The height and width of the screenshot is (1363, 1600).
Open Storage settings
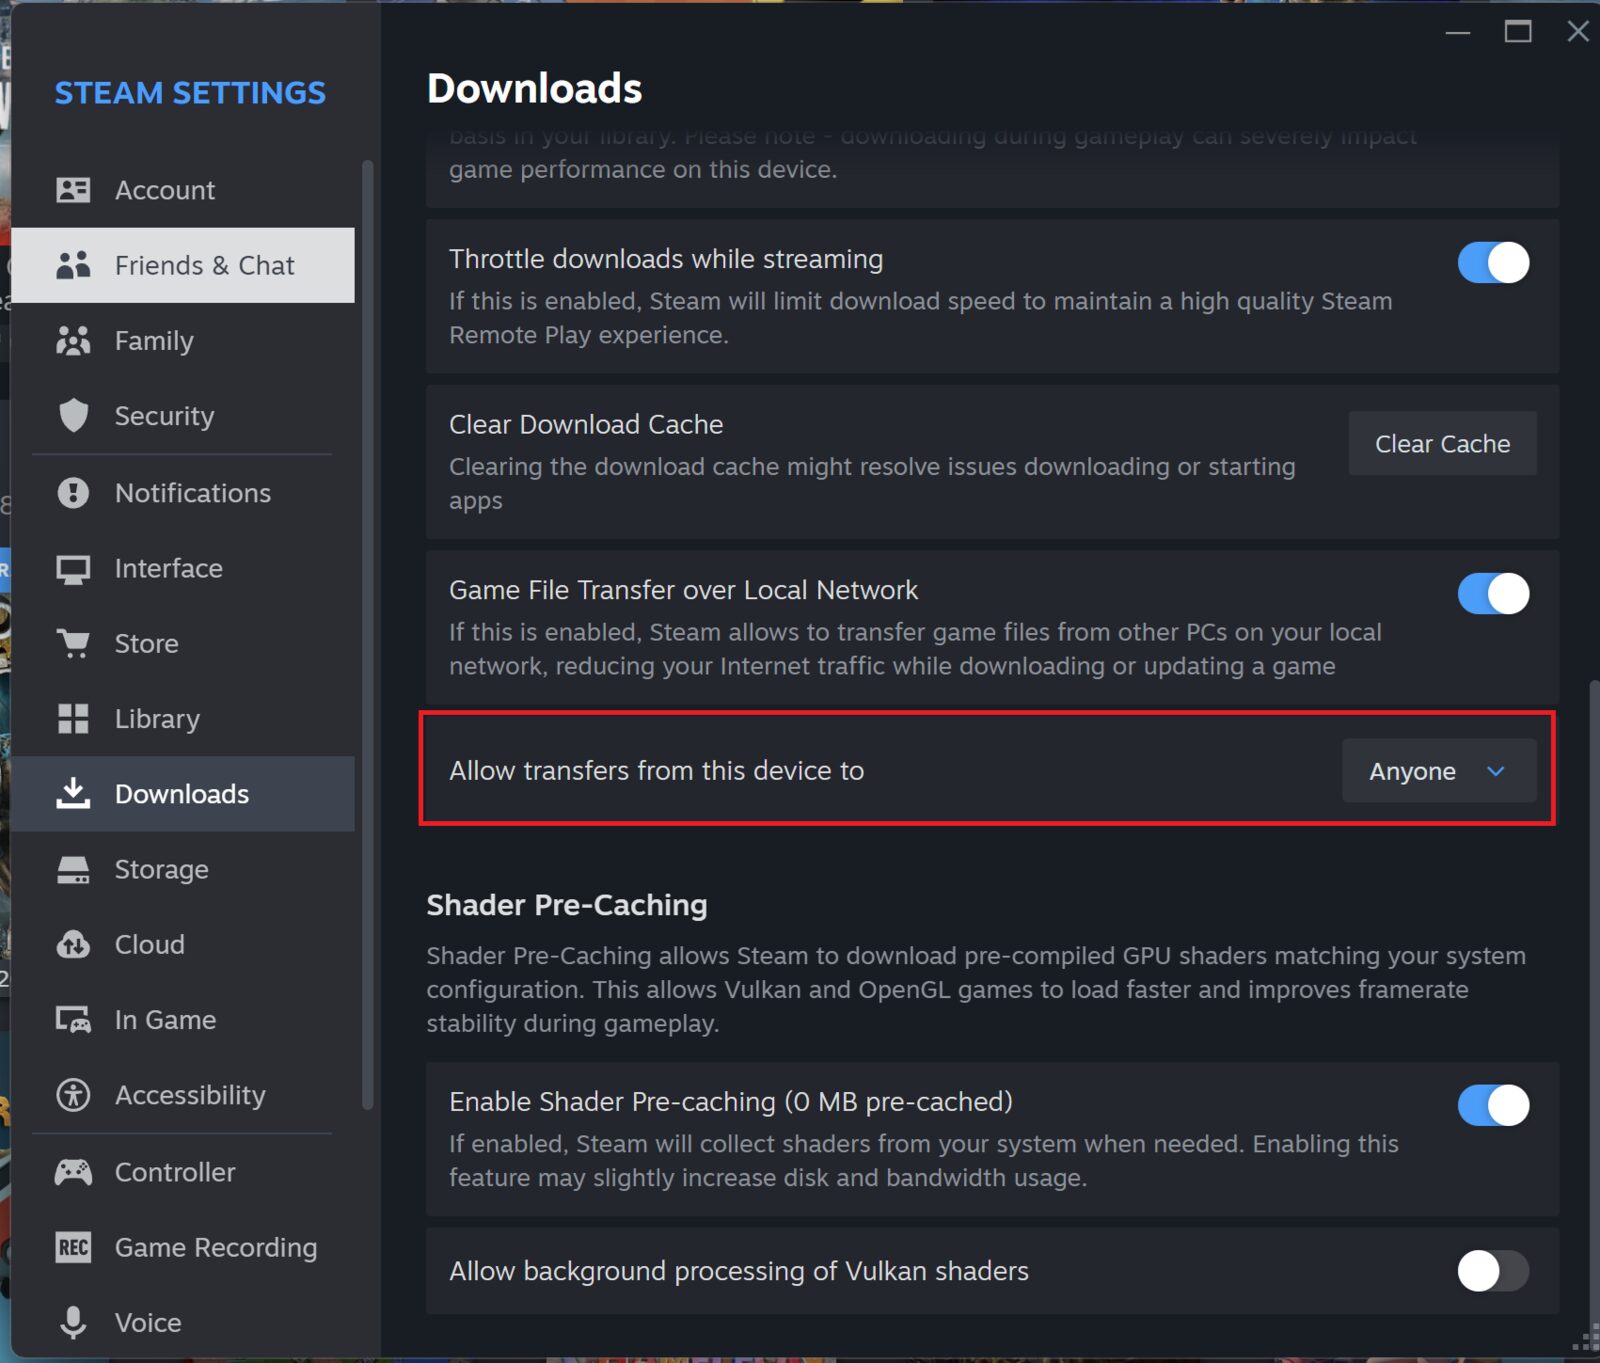pos(183,869)
